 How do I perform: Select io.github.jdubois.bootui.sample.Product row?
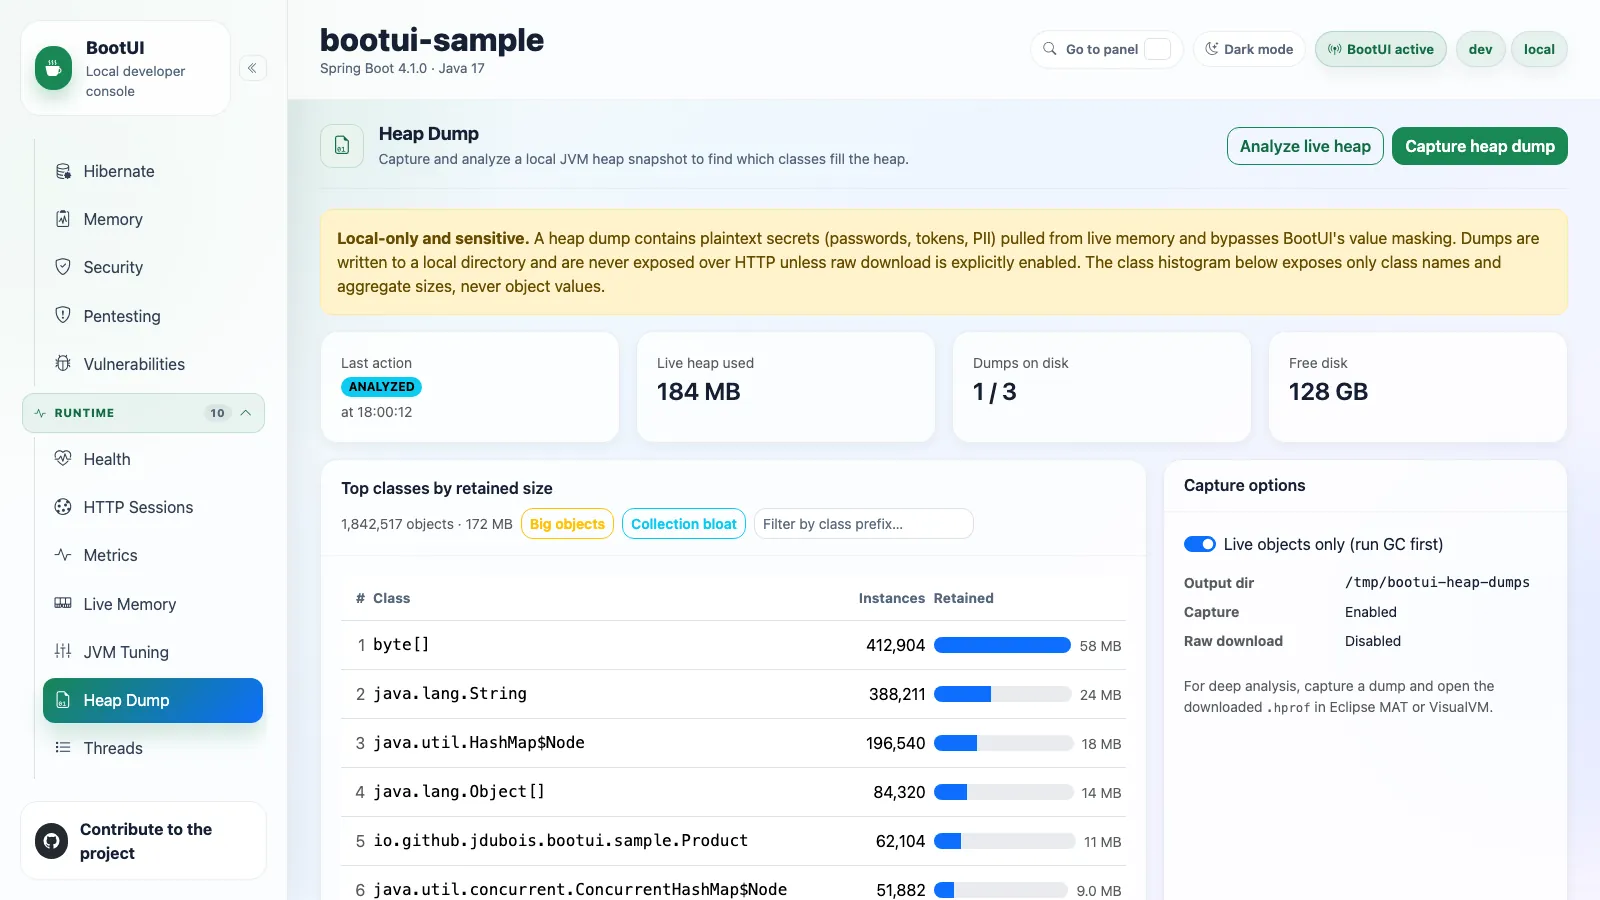(733, 841)
